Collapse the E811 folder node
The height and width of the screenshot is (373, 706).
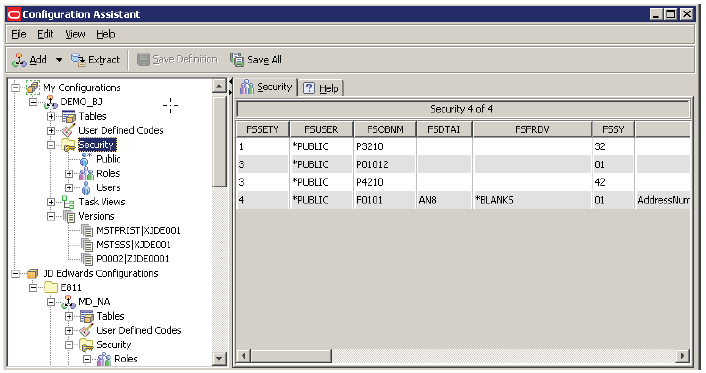tap(33, 287)
